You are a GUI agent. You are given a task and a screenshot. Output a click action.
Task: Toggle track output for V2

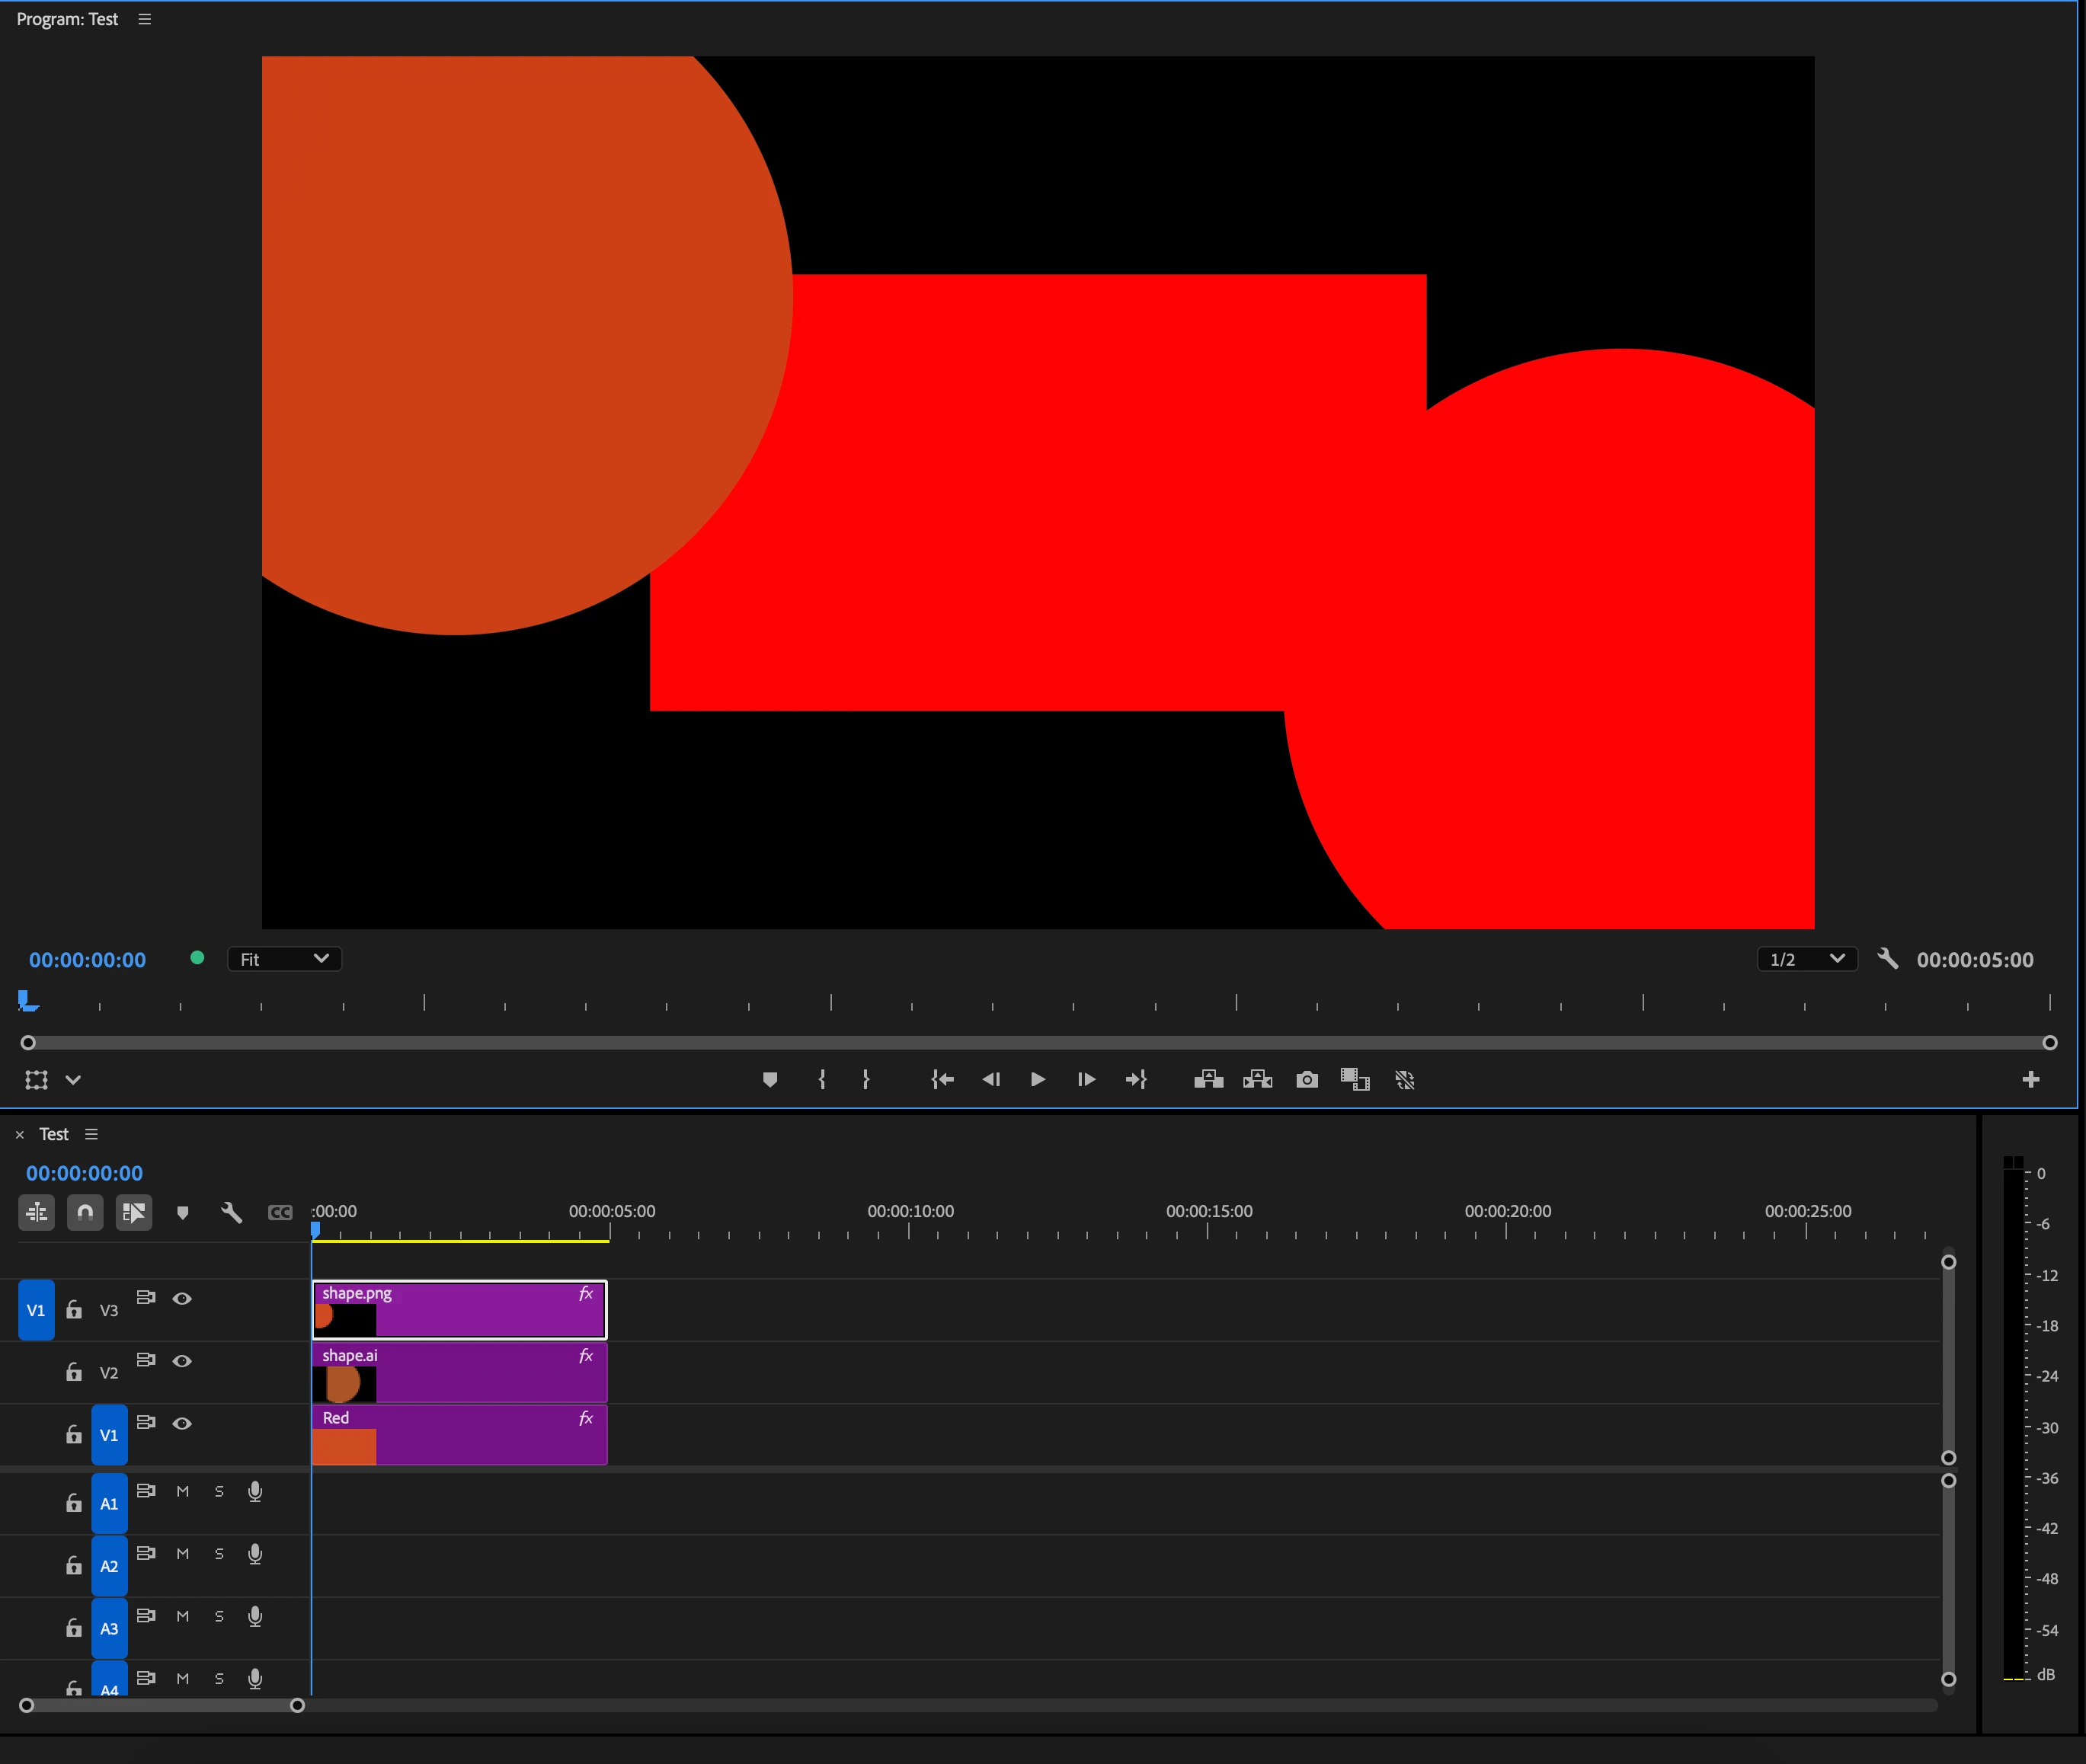tap(182, 1361)
